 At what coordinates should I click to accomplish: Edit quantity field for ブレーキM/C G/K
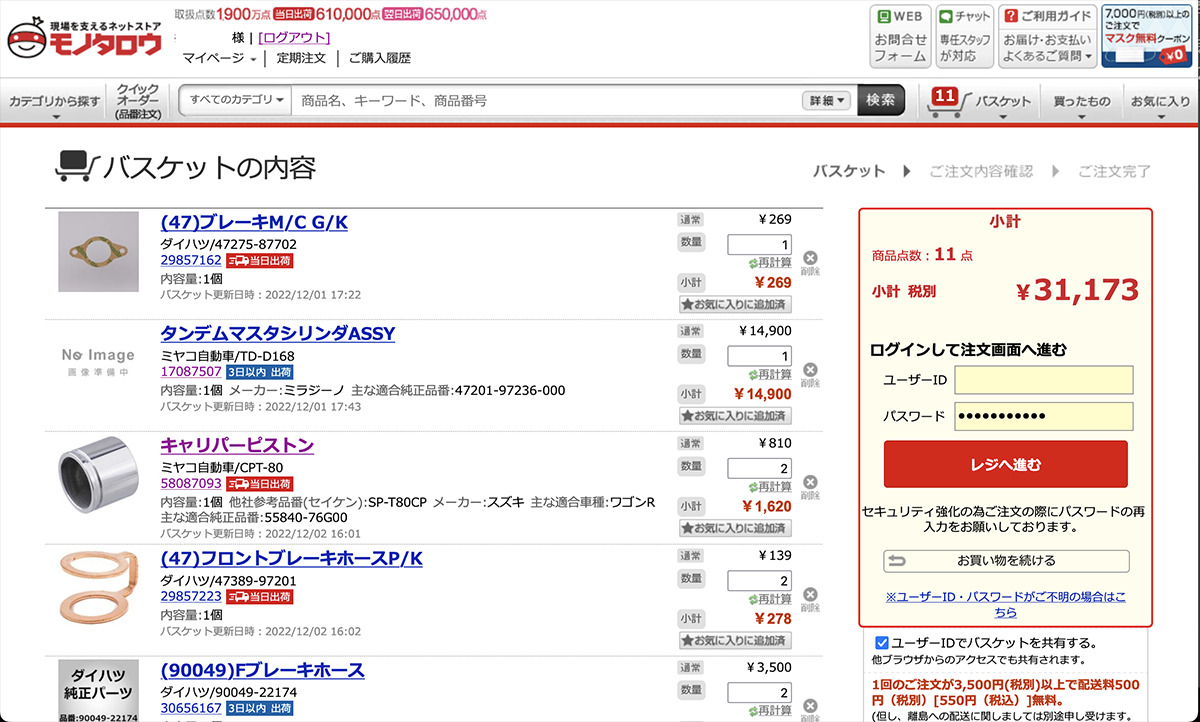click(x=760, y=244)
